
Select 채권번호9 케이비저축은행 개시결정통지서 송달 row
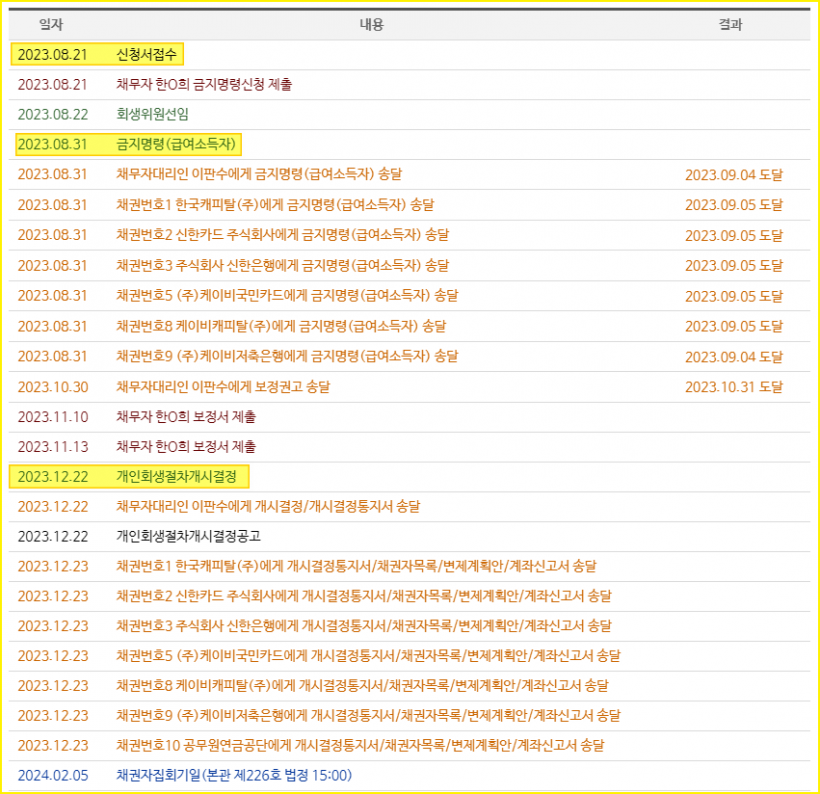[409, 715]
